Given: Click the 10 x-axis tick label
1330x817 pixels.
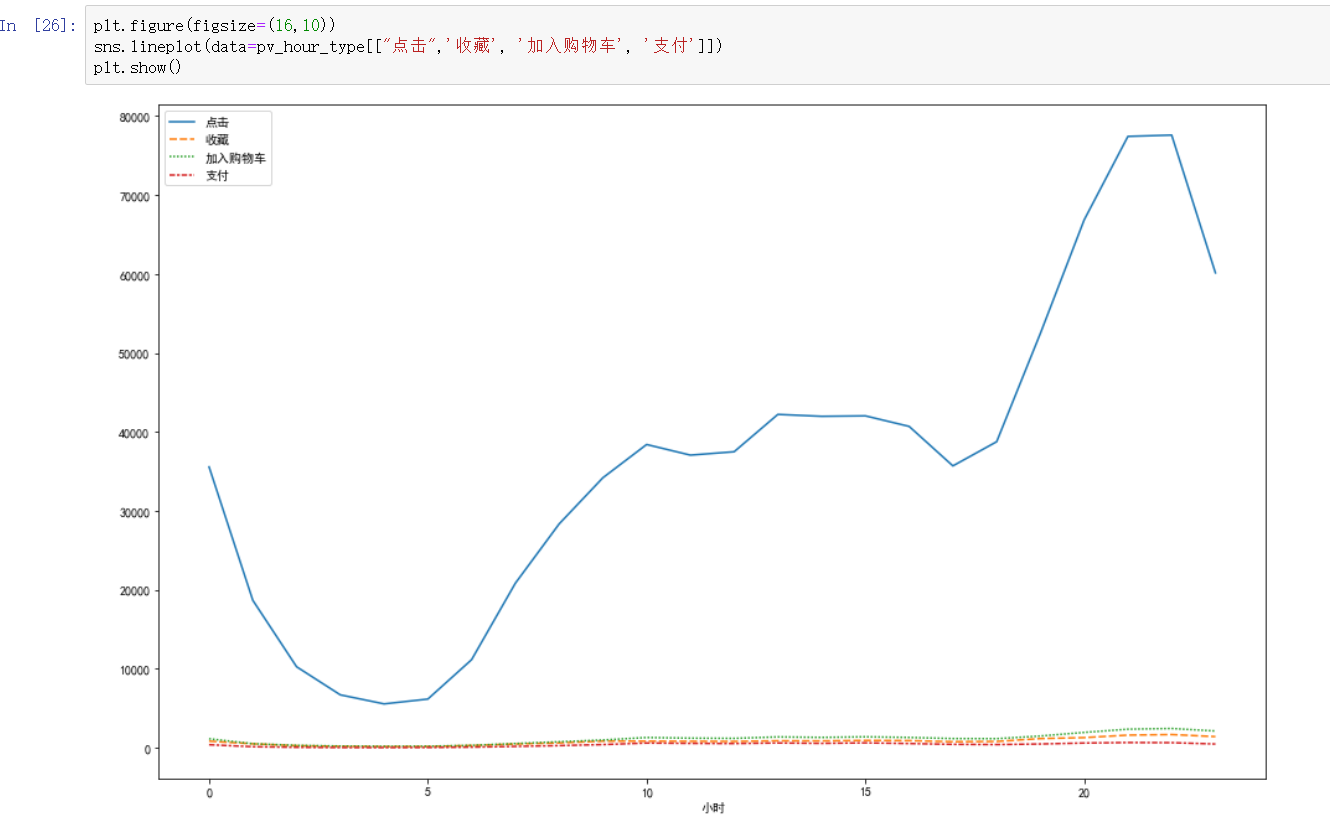Looking at the screenshot, I should (647, 792).
